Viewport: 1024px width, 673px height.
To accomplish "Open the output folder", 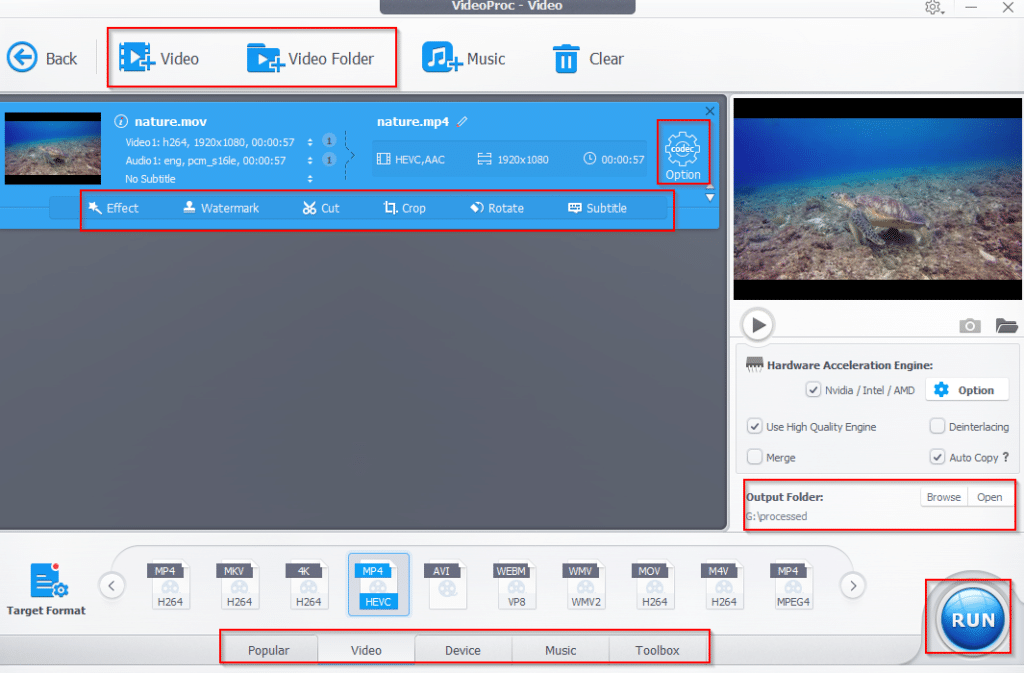I will (x=989, y=497).
